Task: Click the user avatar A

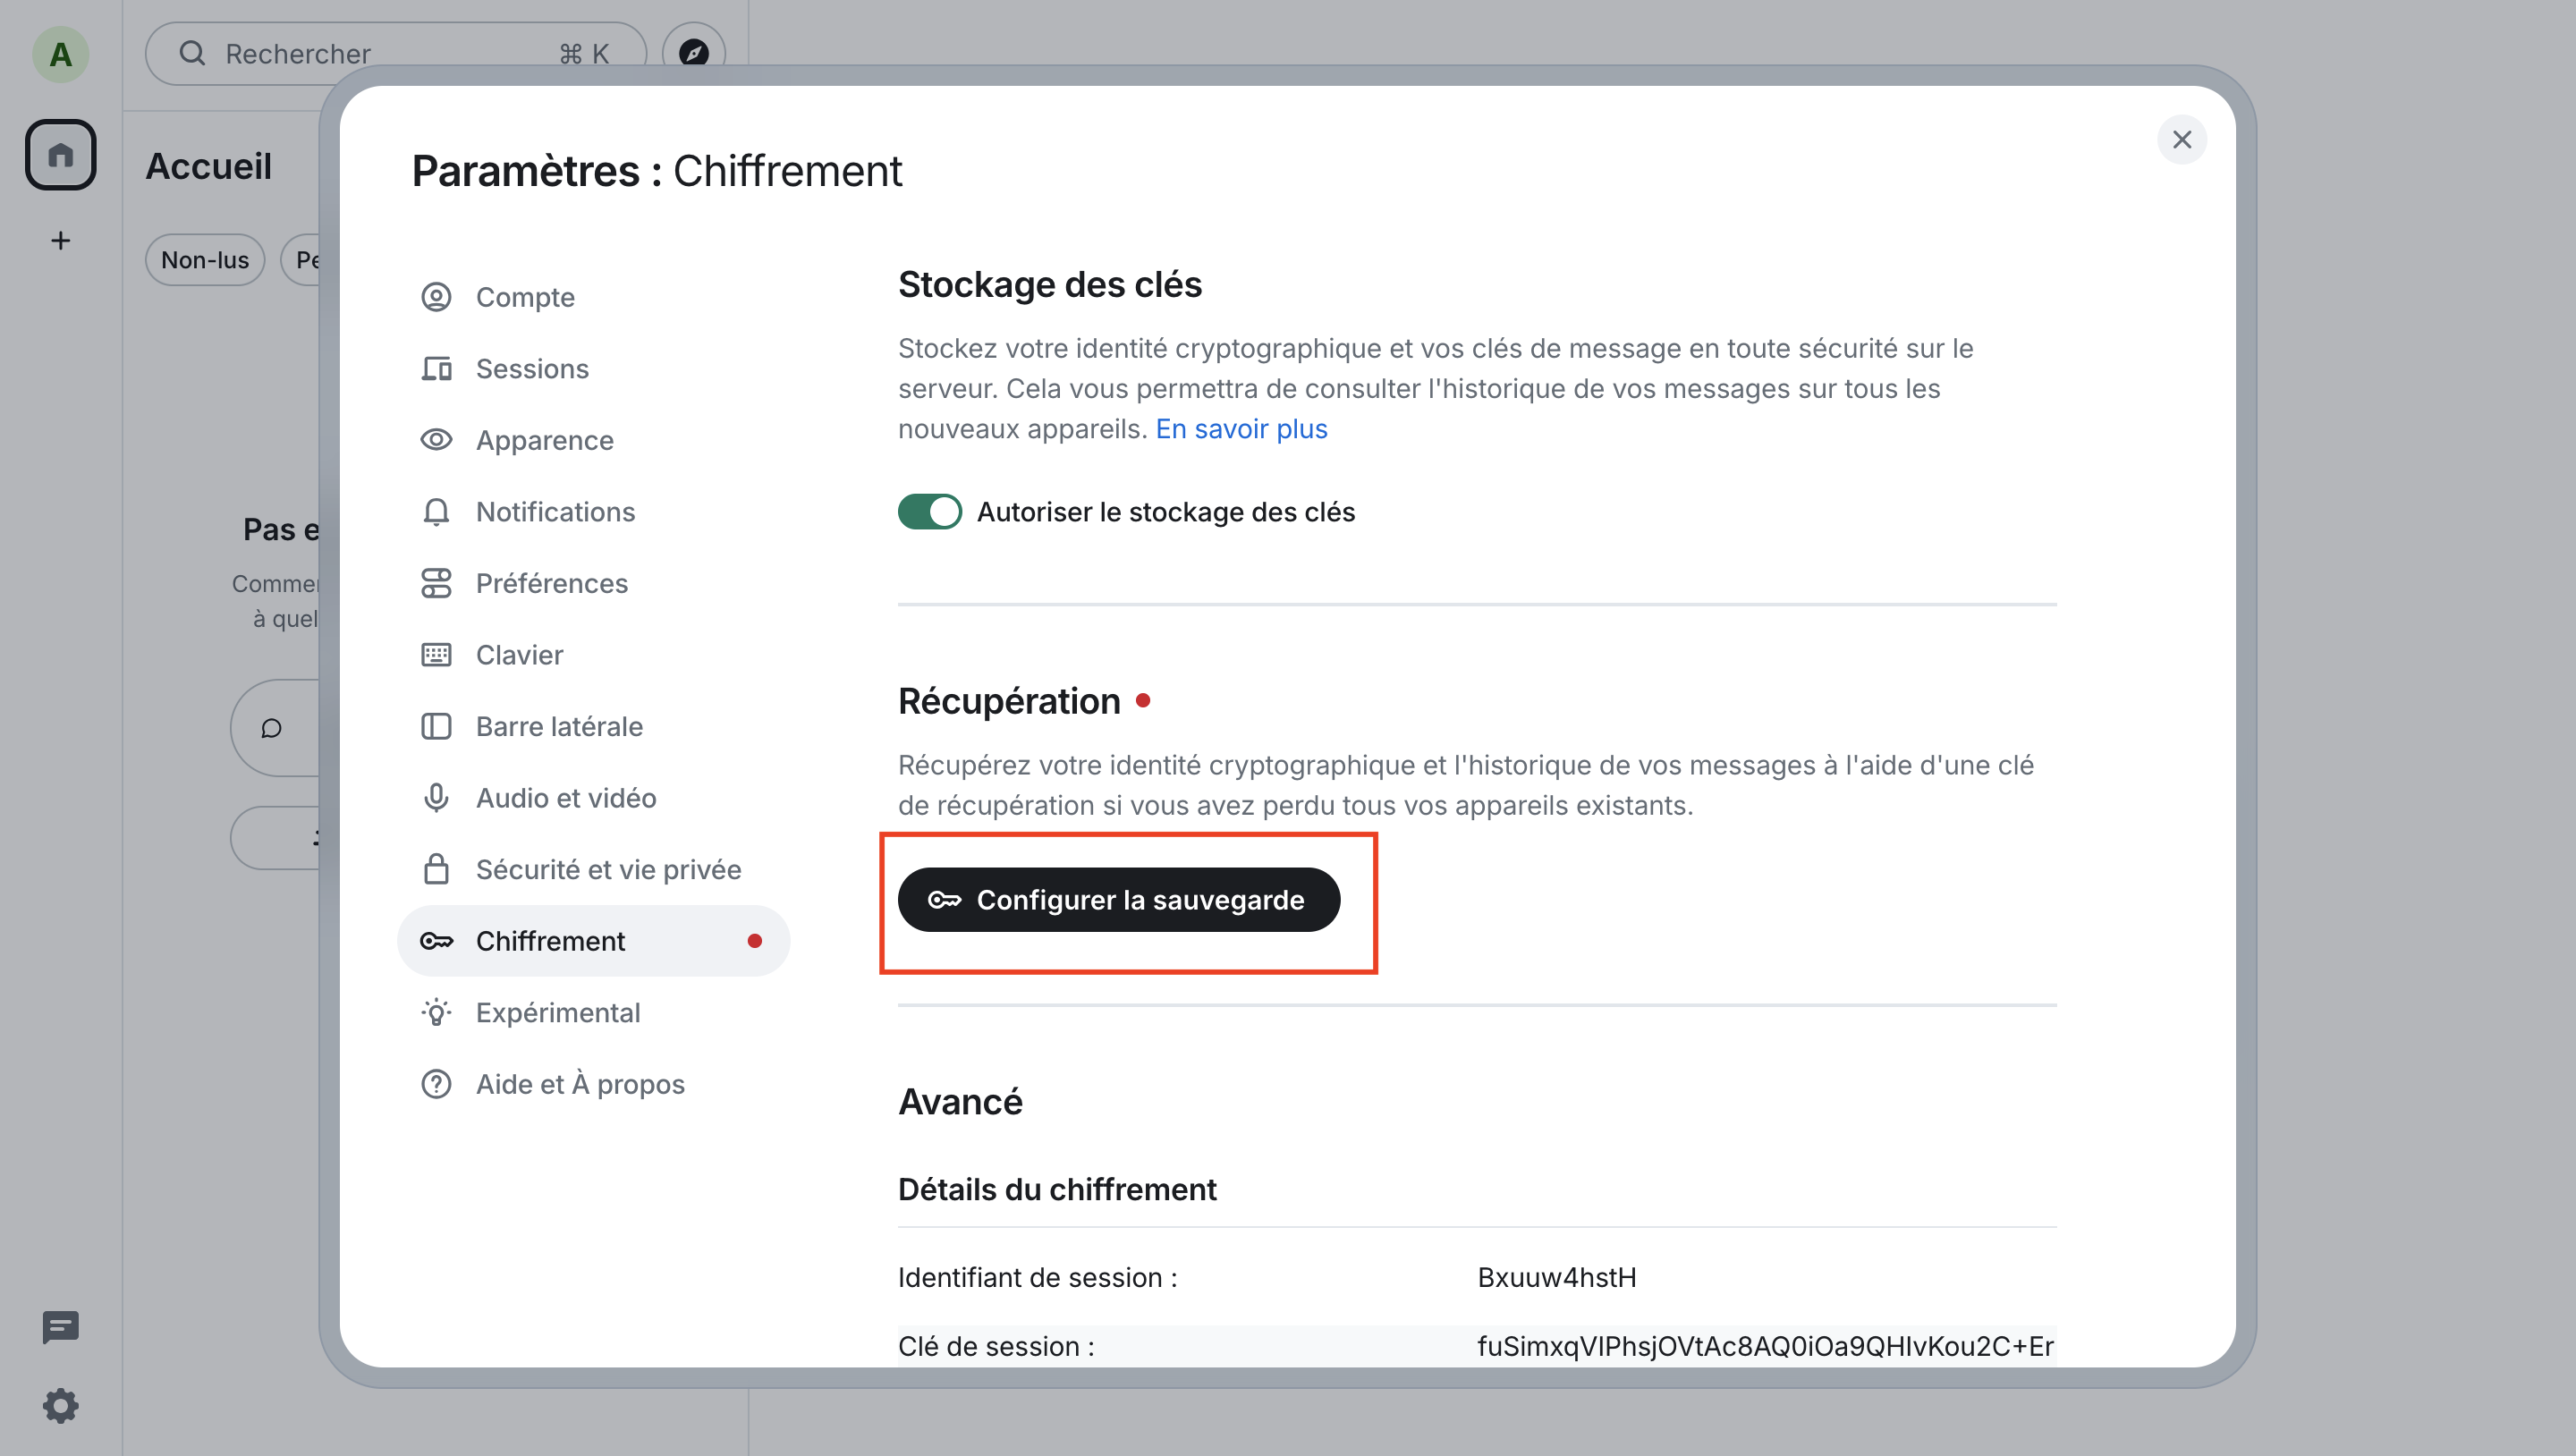Action: pyautogui.click(x=60, y=54)
